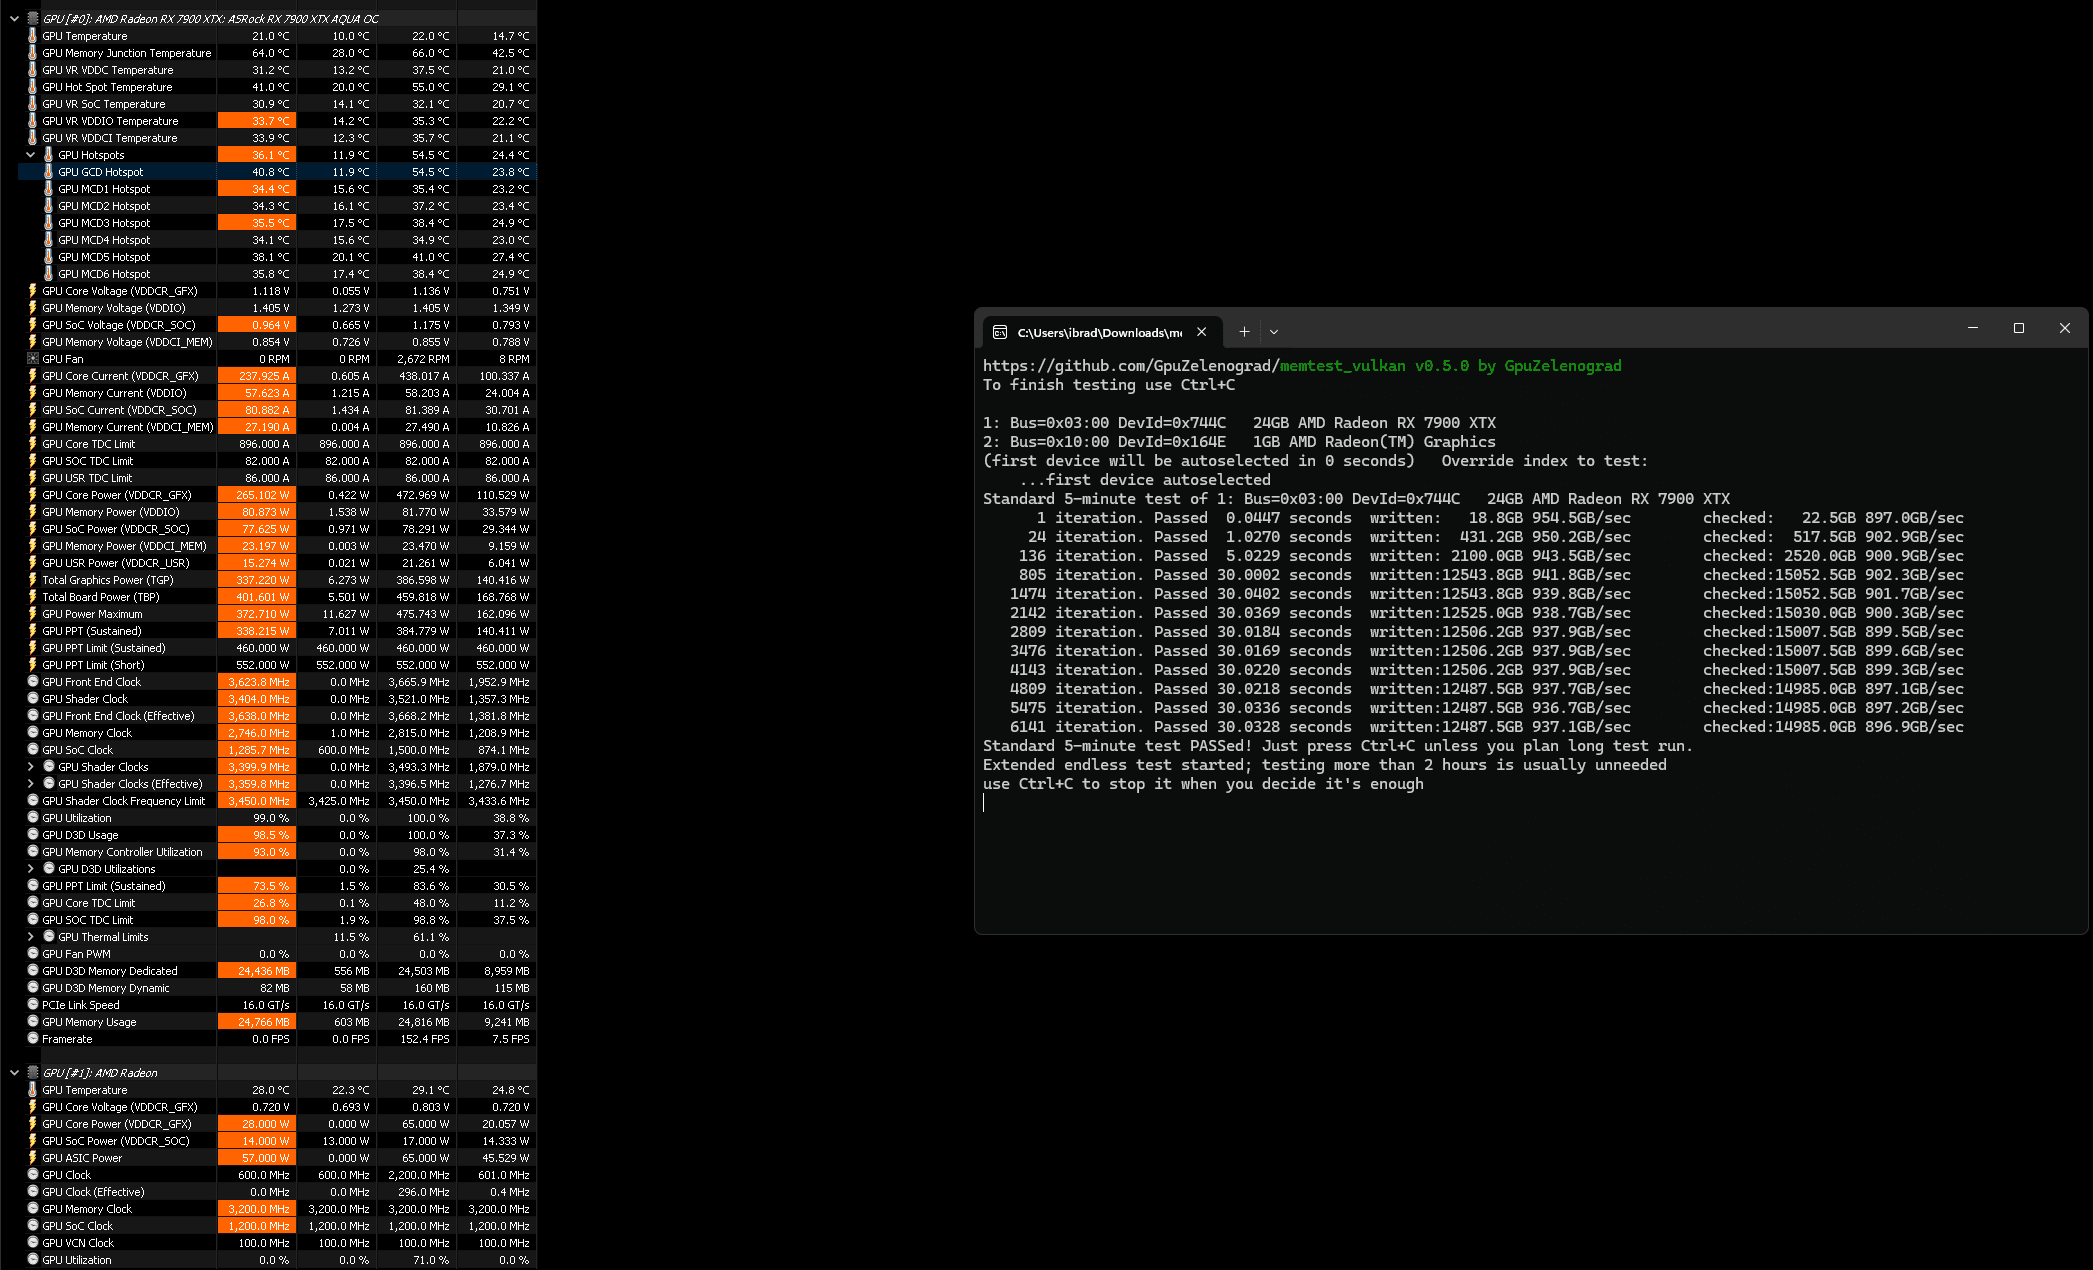The width and height of the screenshot is (2093, 1270).
Task: Click the github.com/GpuZelenograd link in terminal
Action: click(x=1130, y=366)
